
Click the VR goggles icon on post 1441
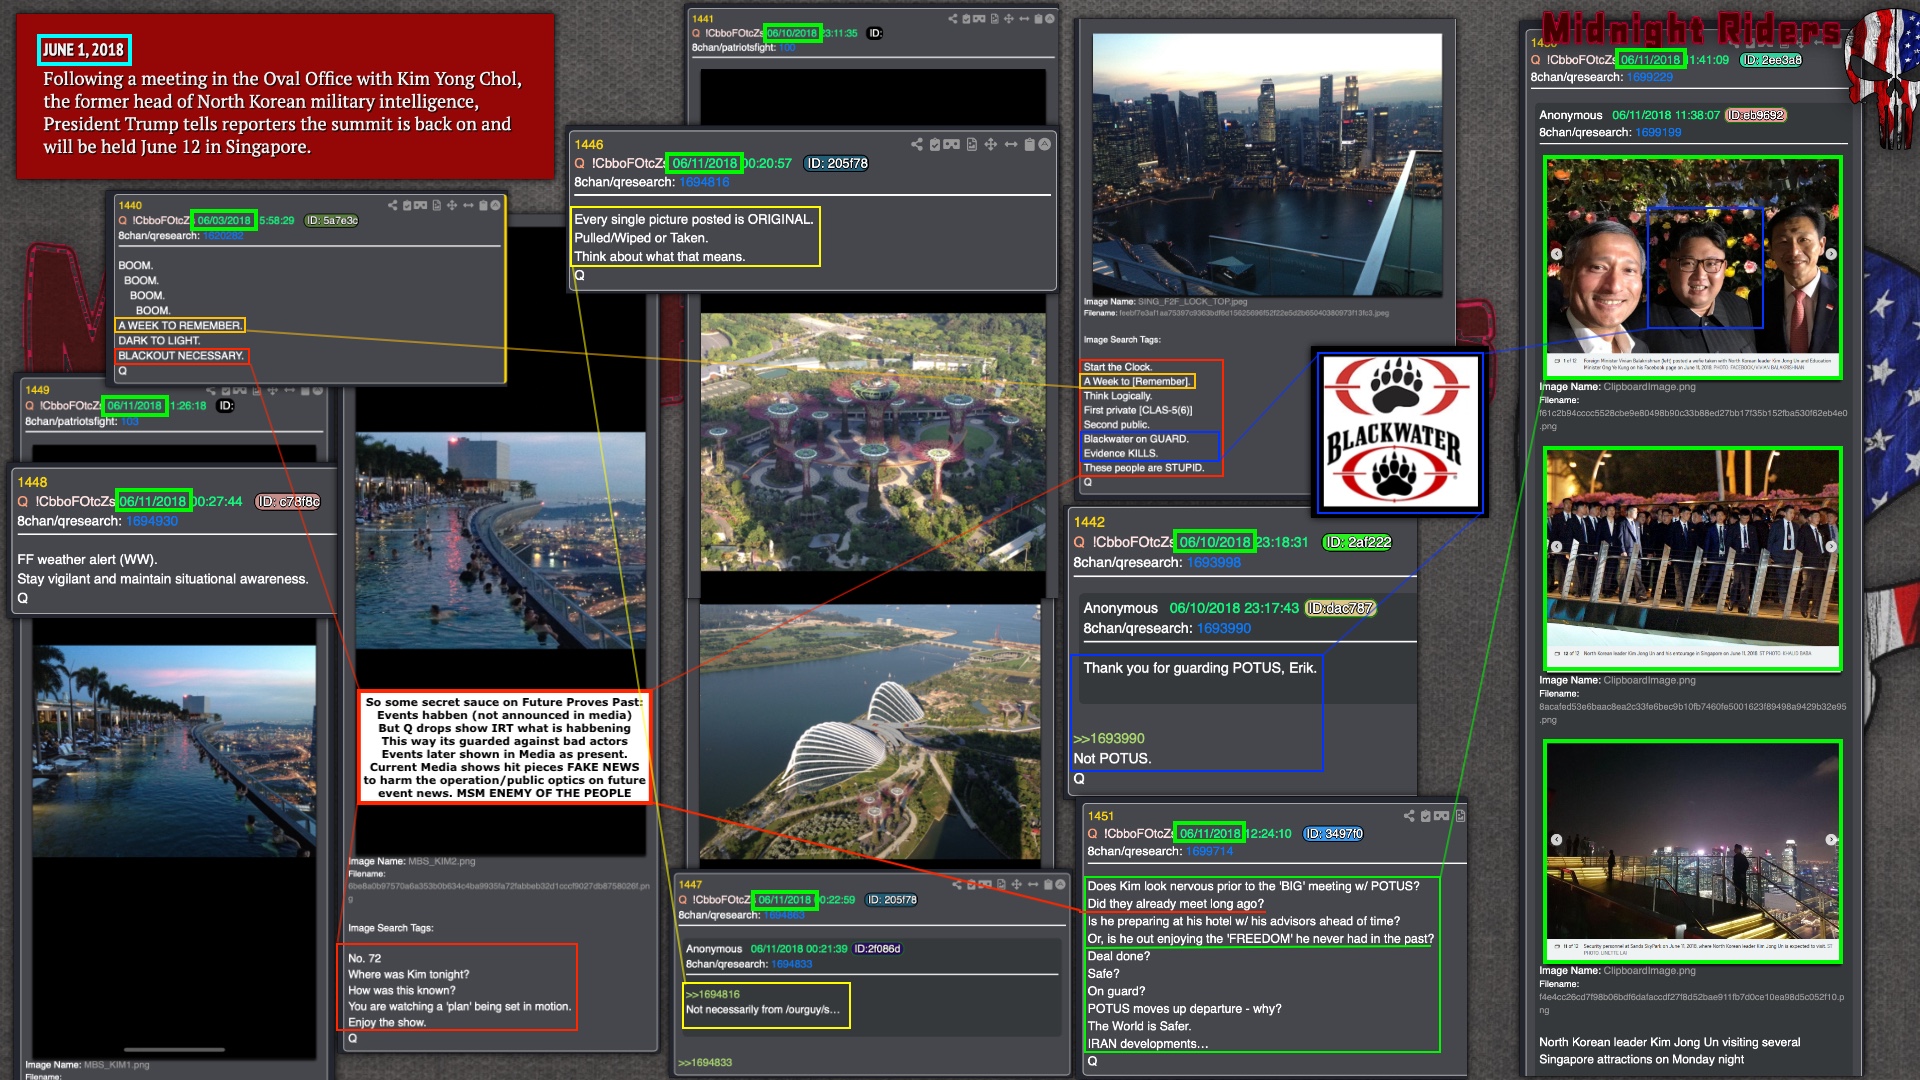979,19
